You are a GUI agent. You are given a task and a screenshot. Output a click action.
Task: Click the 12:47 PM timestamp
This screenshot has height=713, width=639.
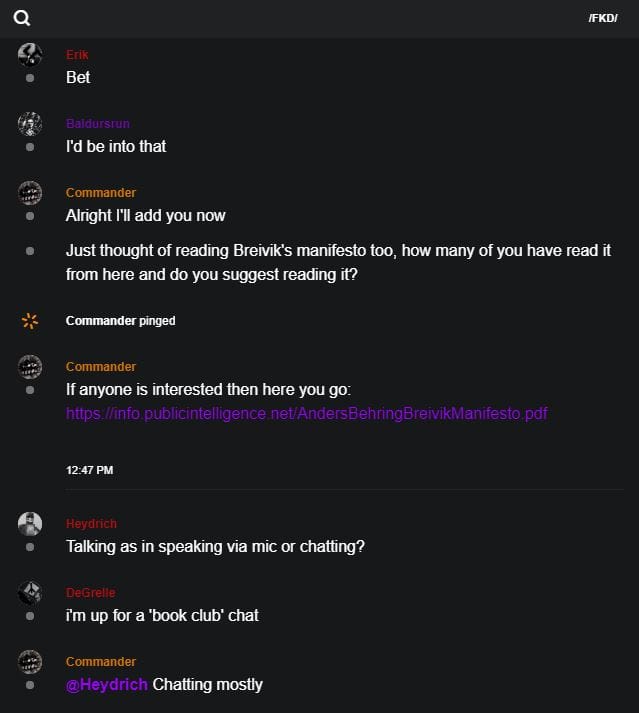(89, 470)
